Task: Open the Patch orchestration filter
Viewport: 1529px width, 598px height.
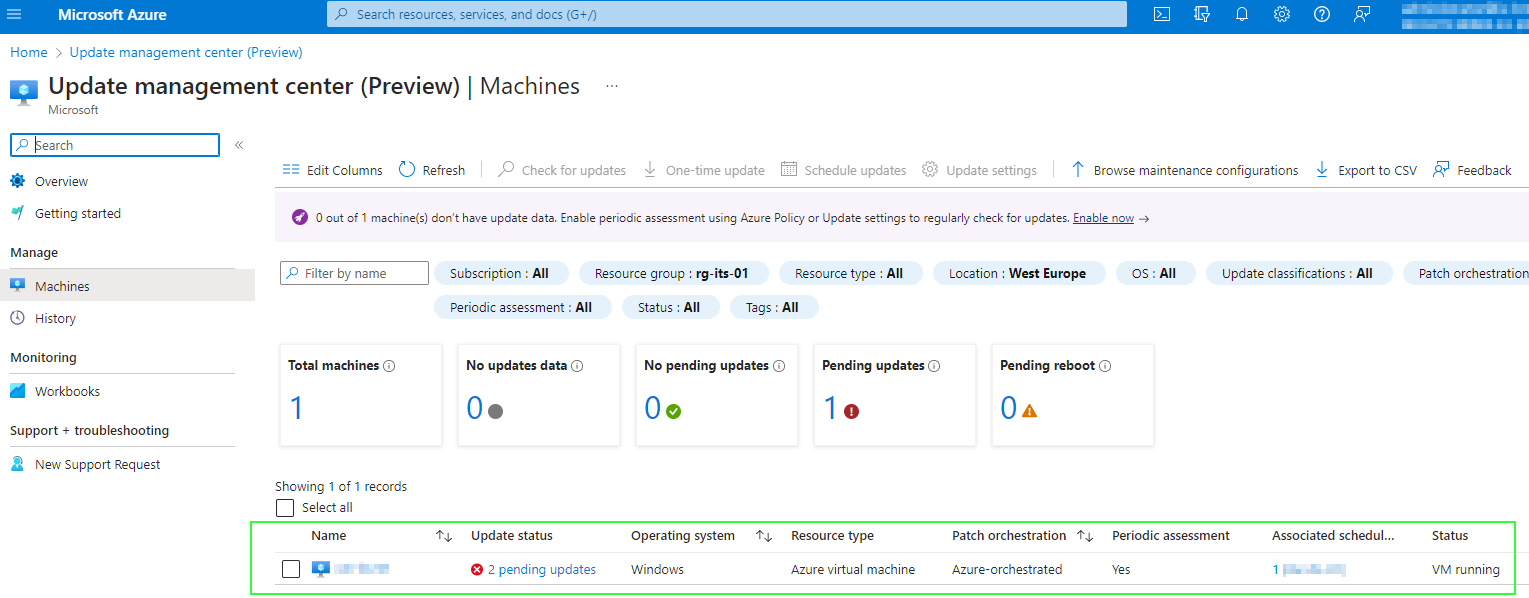Action: coord(1466,273)
